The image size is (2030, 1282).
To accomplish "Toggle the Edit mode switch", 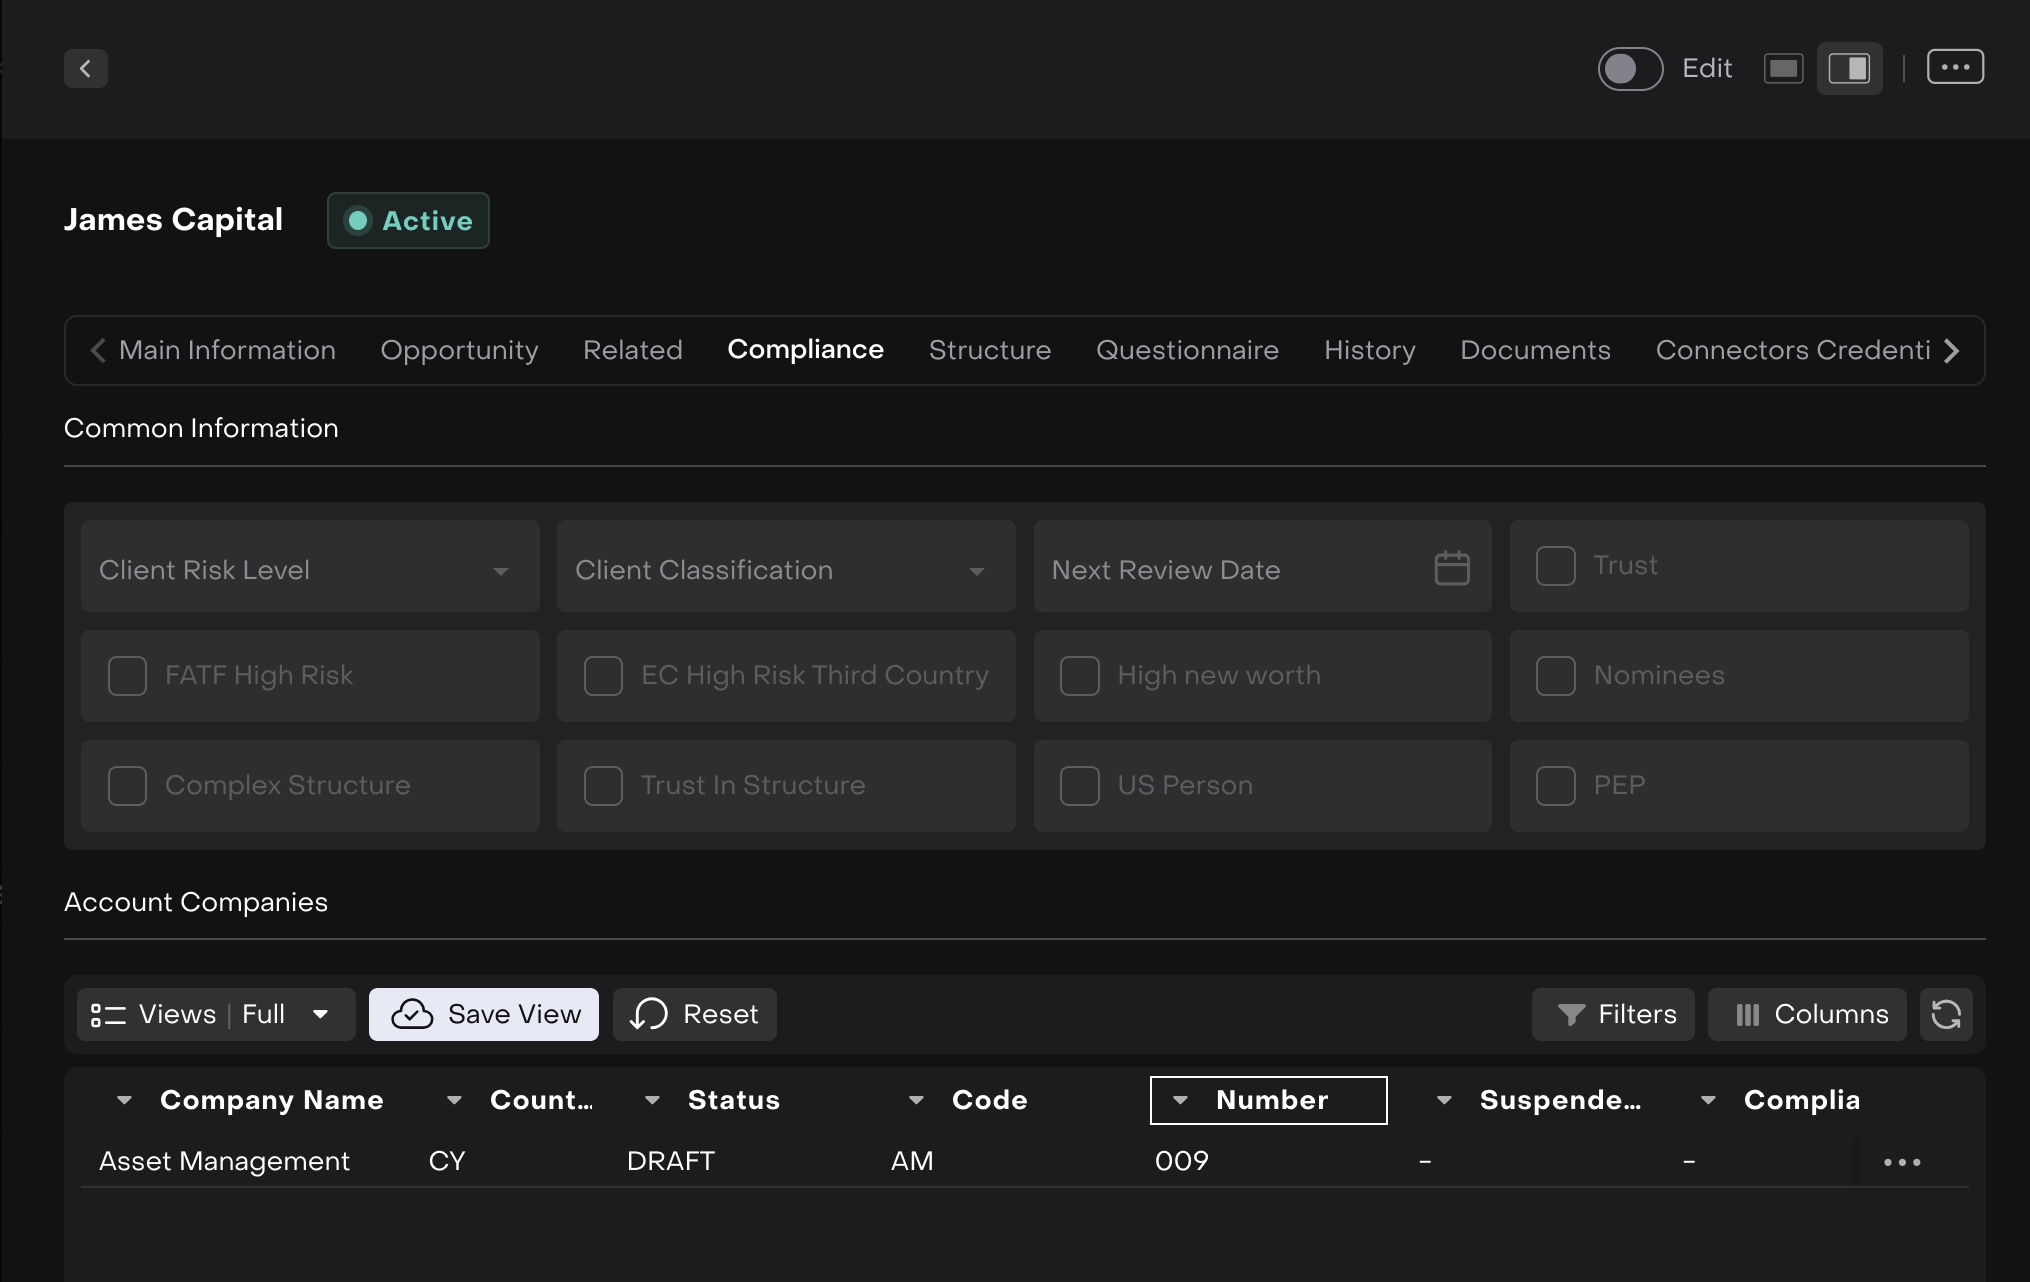I will tap(1630, 69).
